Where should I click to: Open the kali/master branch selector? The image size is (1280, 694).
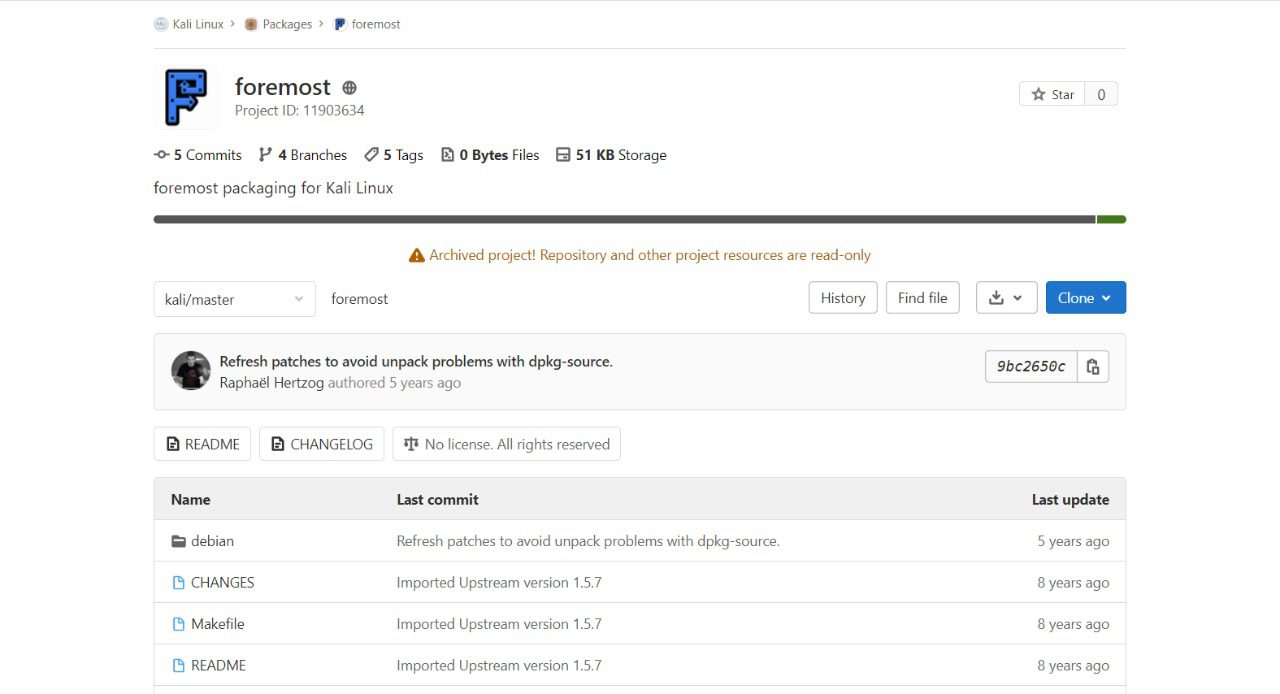click(x=234, y=299)
